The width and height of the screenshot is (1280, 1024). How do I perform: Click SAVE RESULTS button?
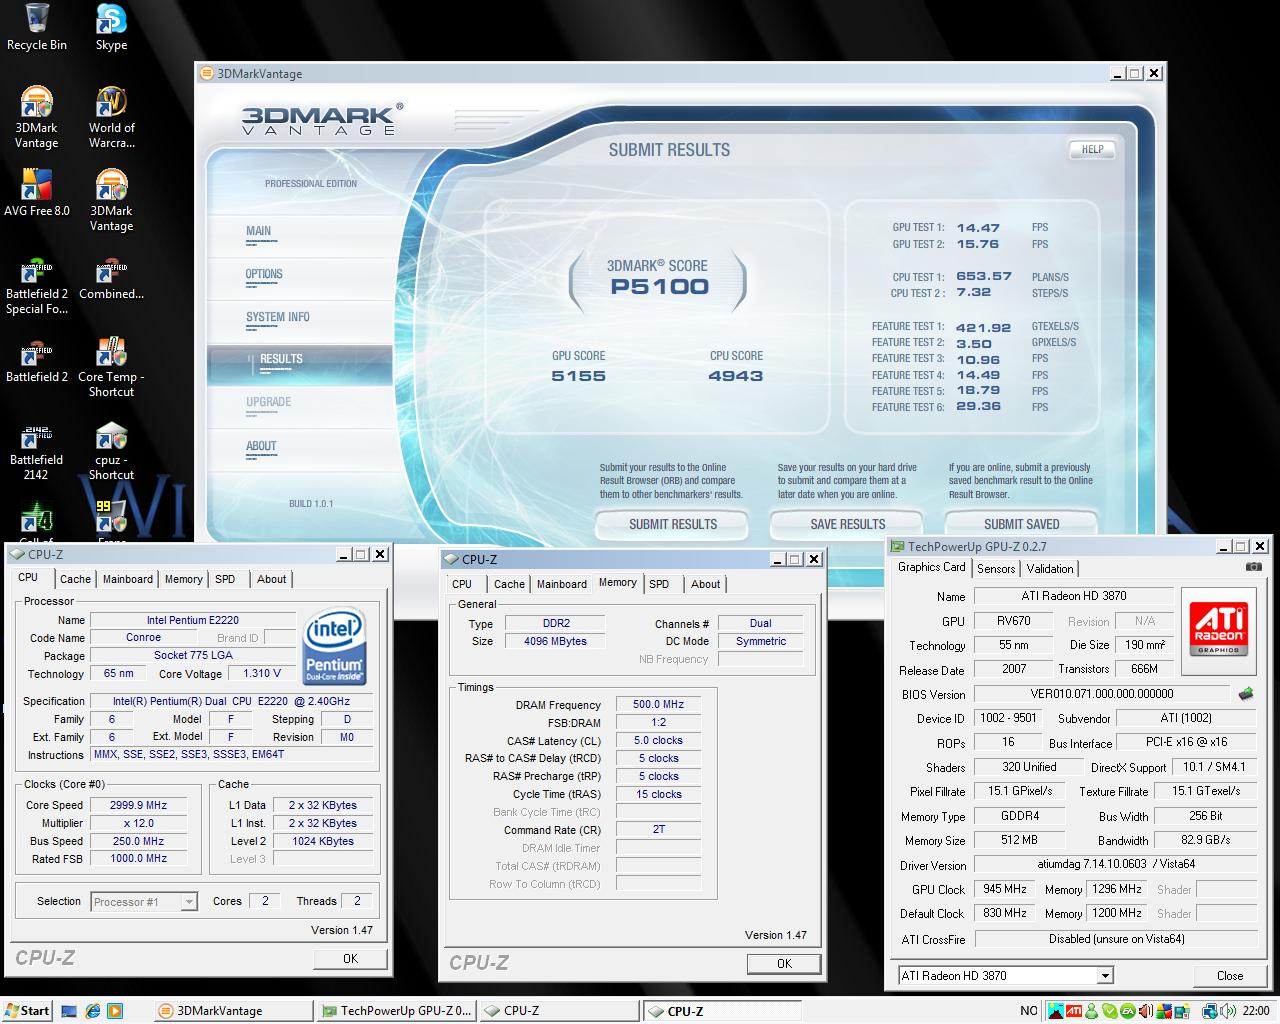point(848,524)
